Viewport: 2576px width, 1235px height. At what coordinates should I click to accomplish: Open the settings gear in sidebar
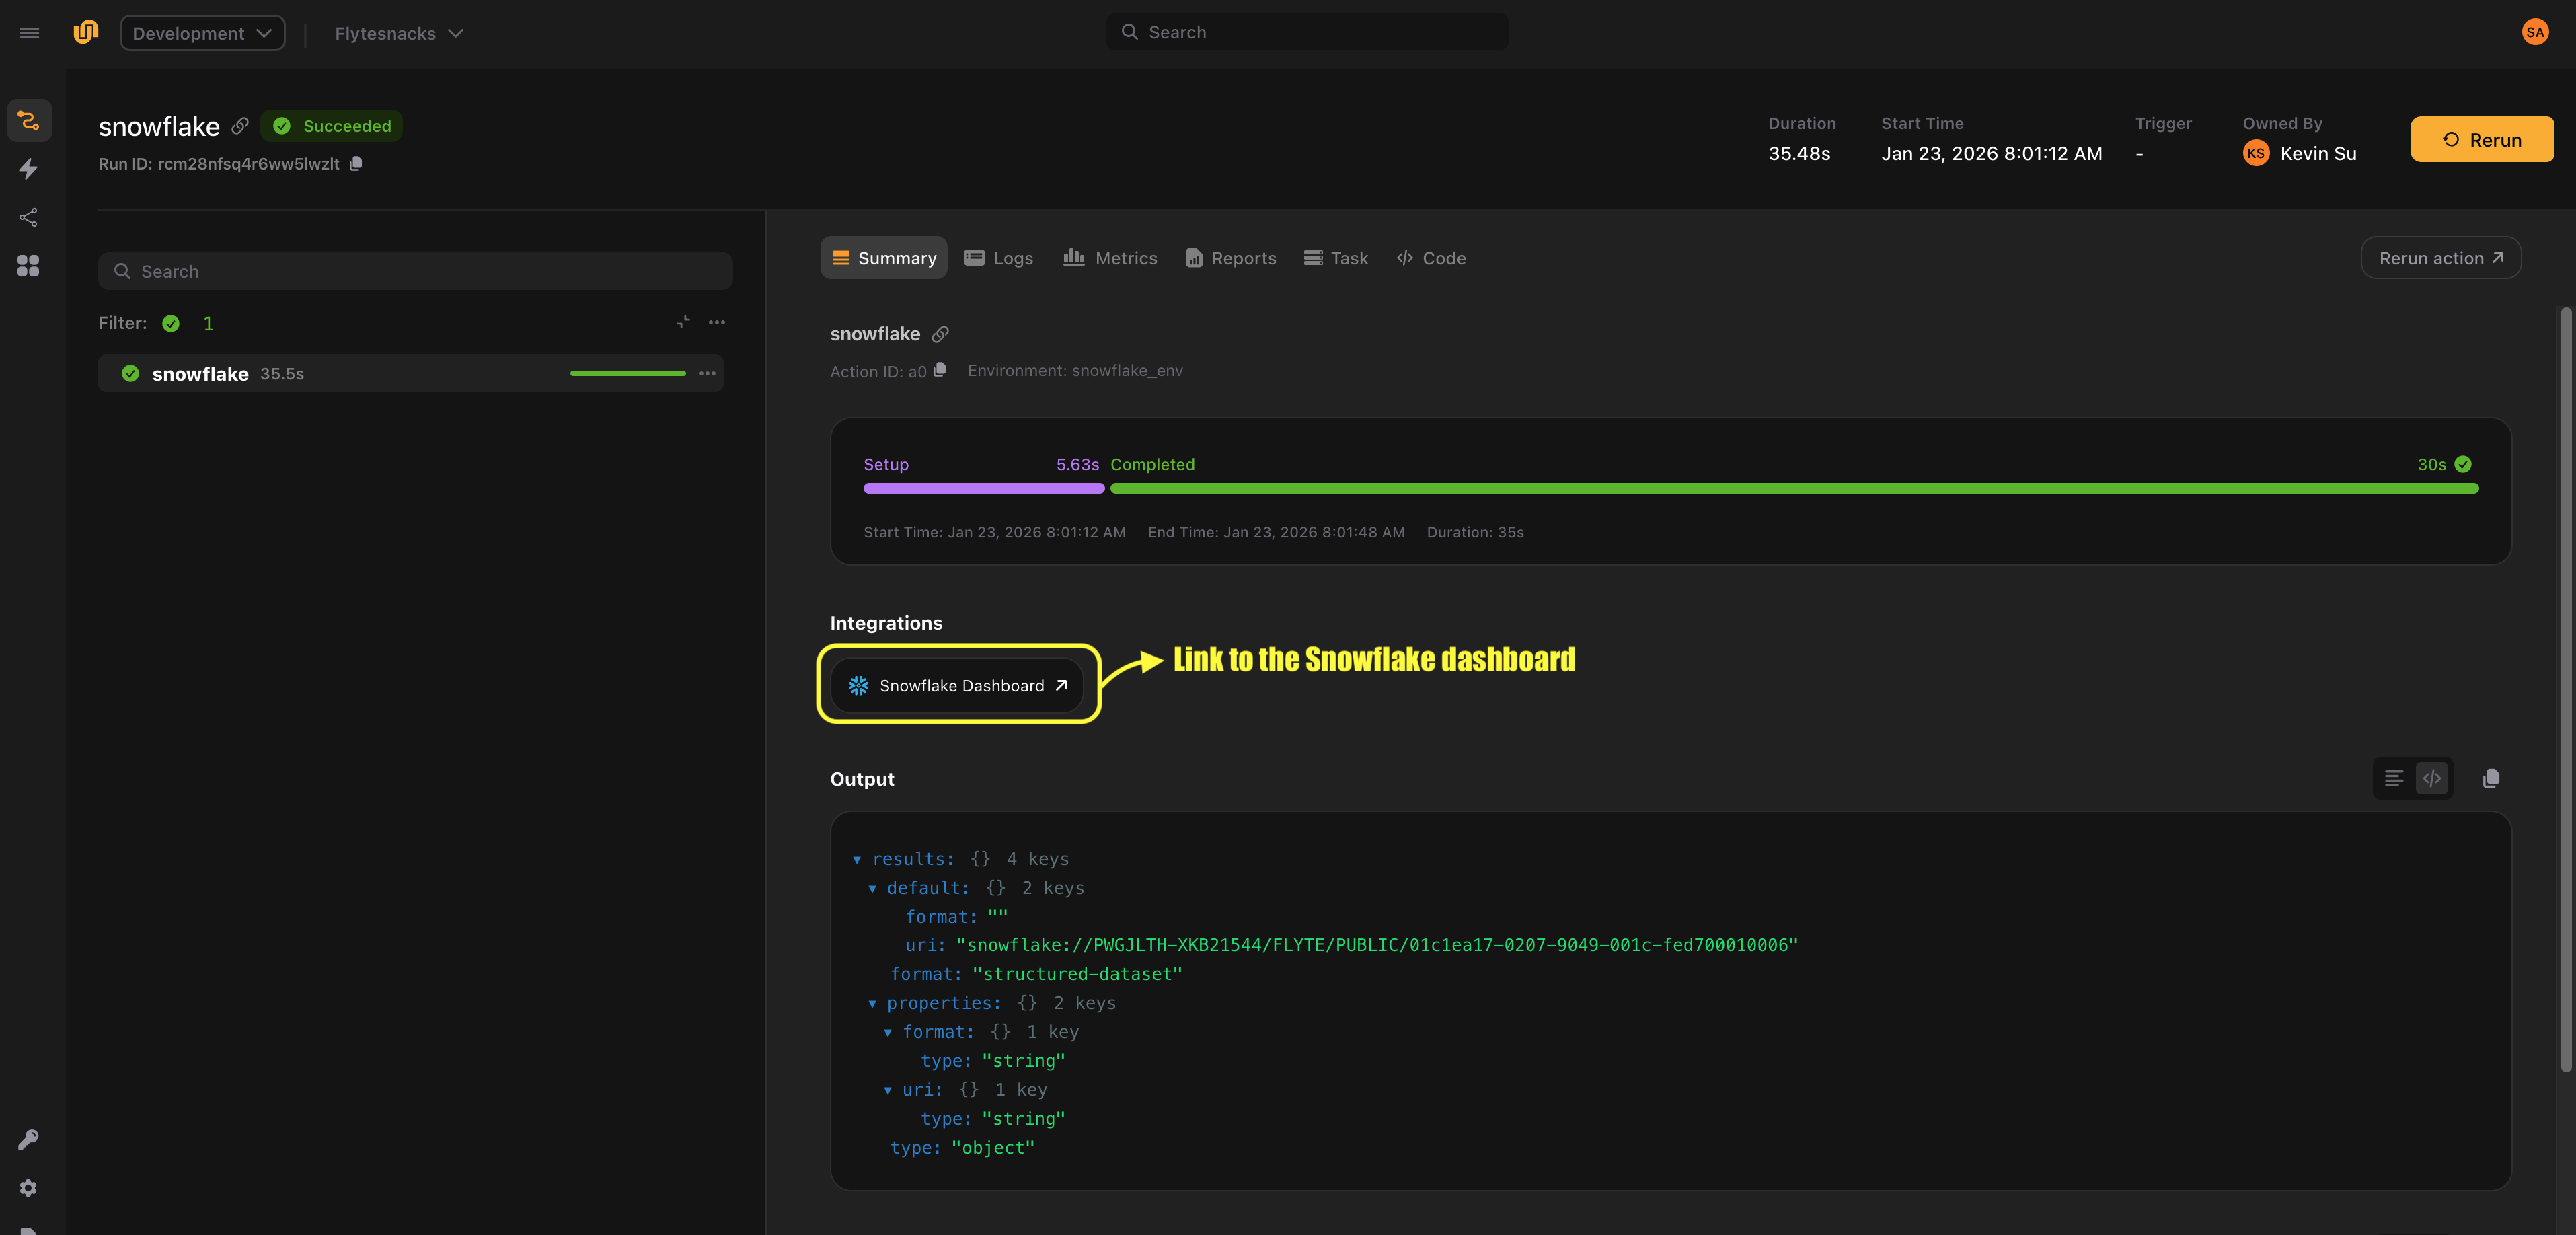29,1187
